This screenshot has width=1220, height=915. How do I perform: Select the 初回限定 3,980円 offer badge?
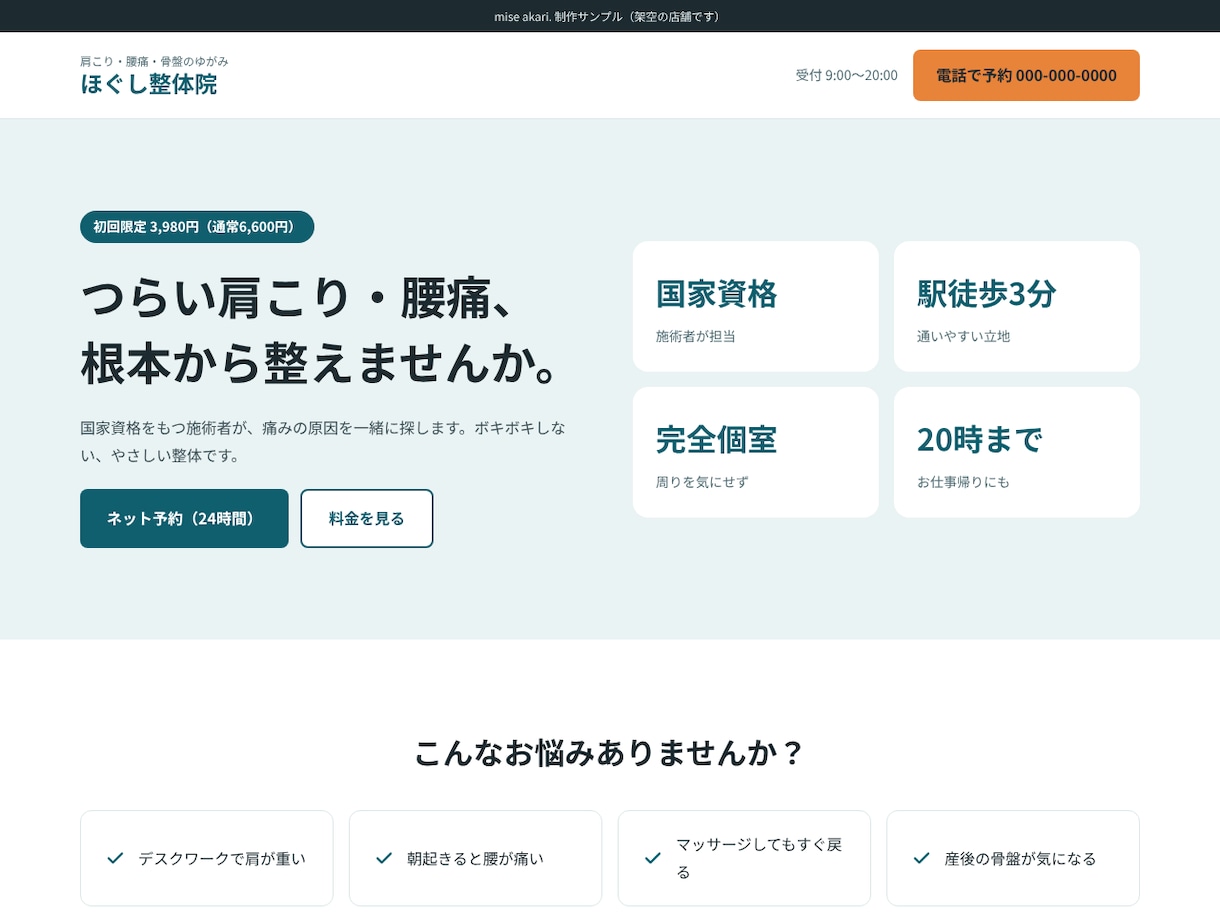(197, 227)
